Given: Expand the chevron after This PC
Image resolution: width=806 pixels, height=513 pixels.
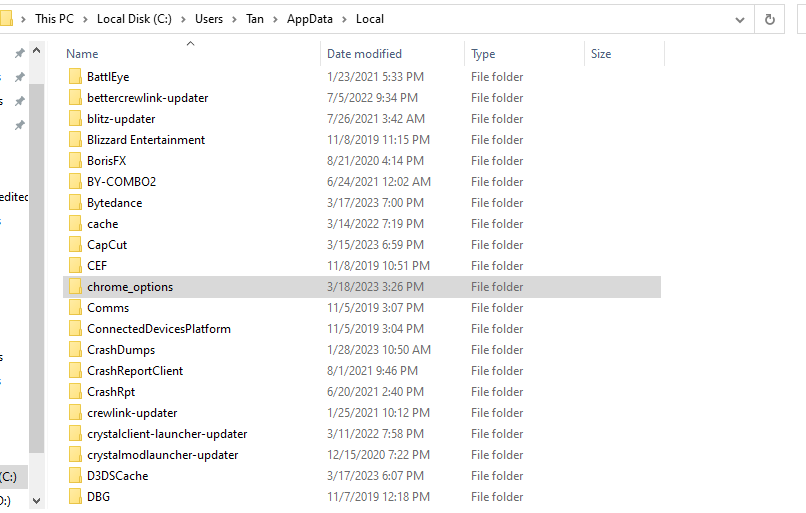Looking at the screenshot, I should (x=86, y=20).
